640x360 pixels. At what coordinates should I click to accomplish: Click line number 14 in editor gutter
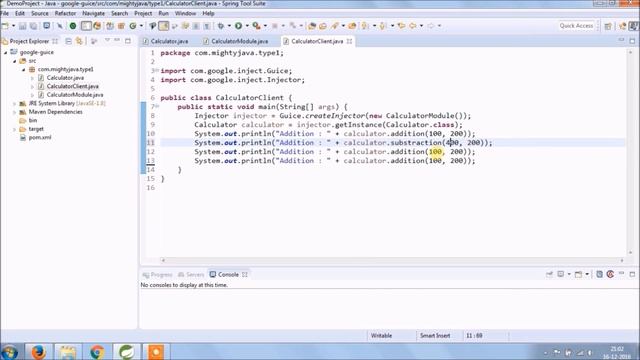(151, 169)
